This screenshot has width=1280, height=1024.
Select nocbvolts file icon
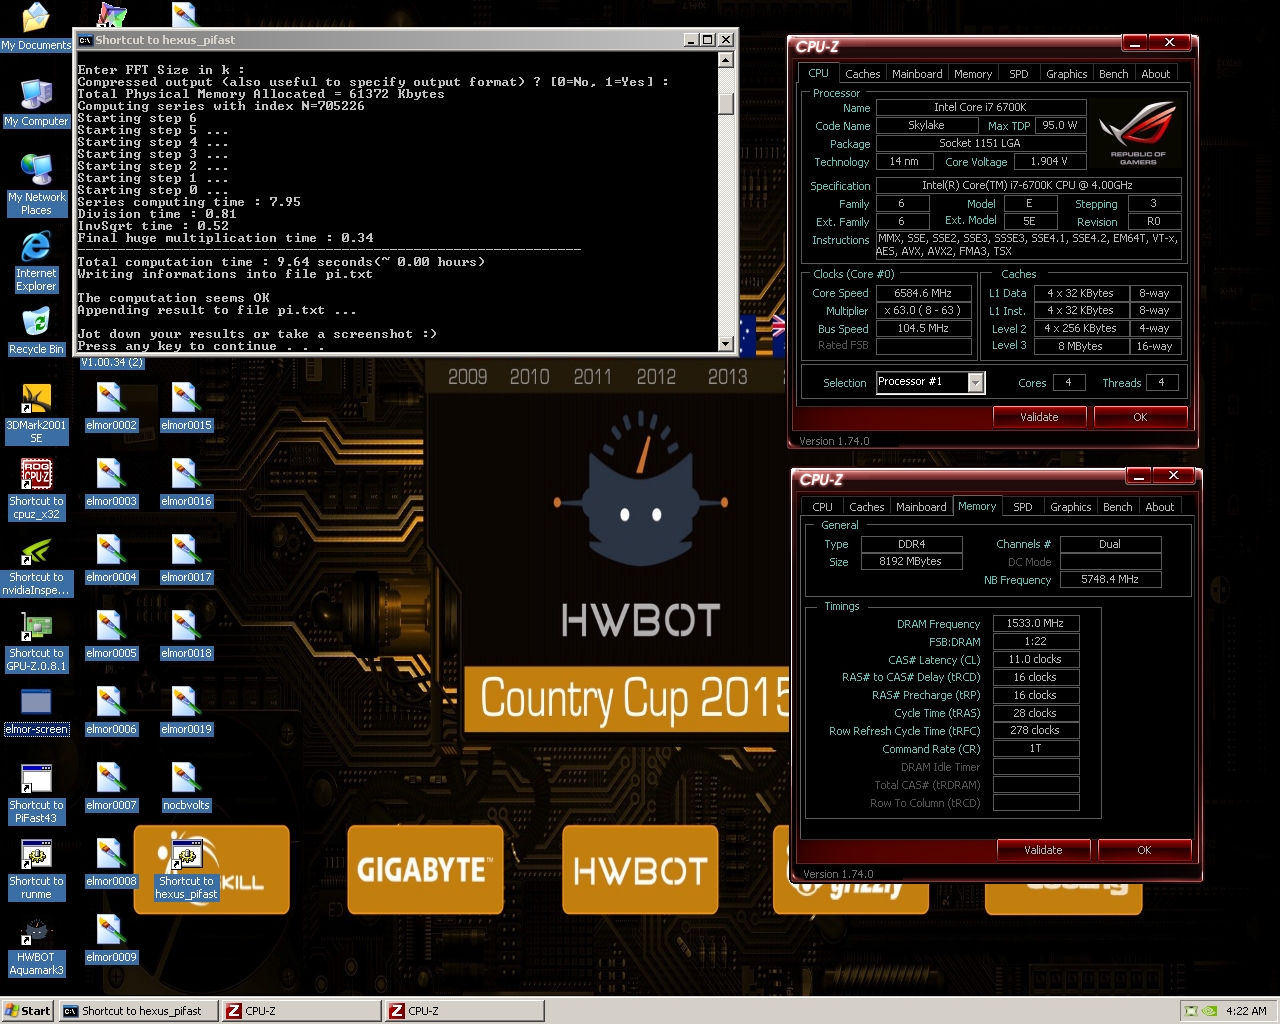[x=186, y=788]
